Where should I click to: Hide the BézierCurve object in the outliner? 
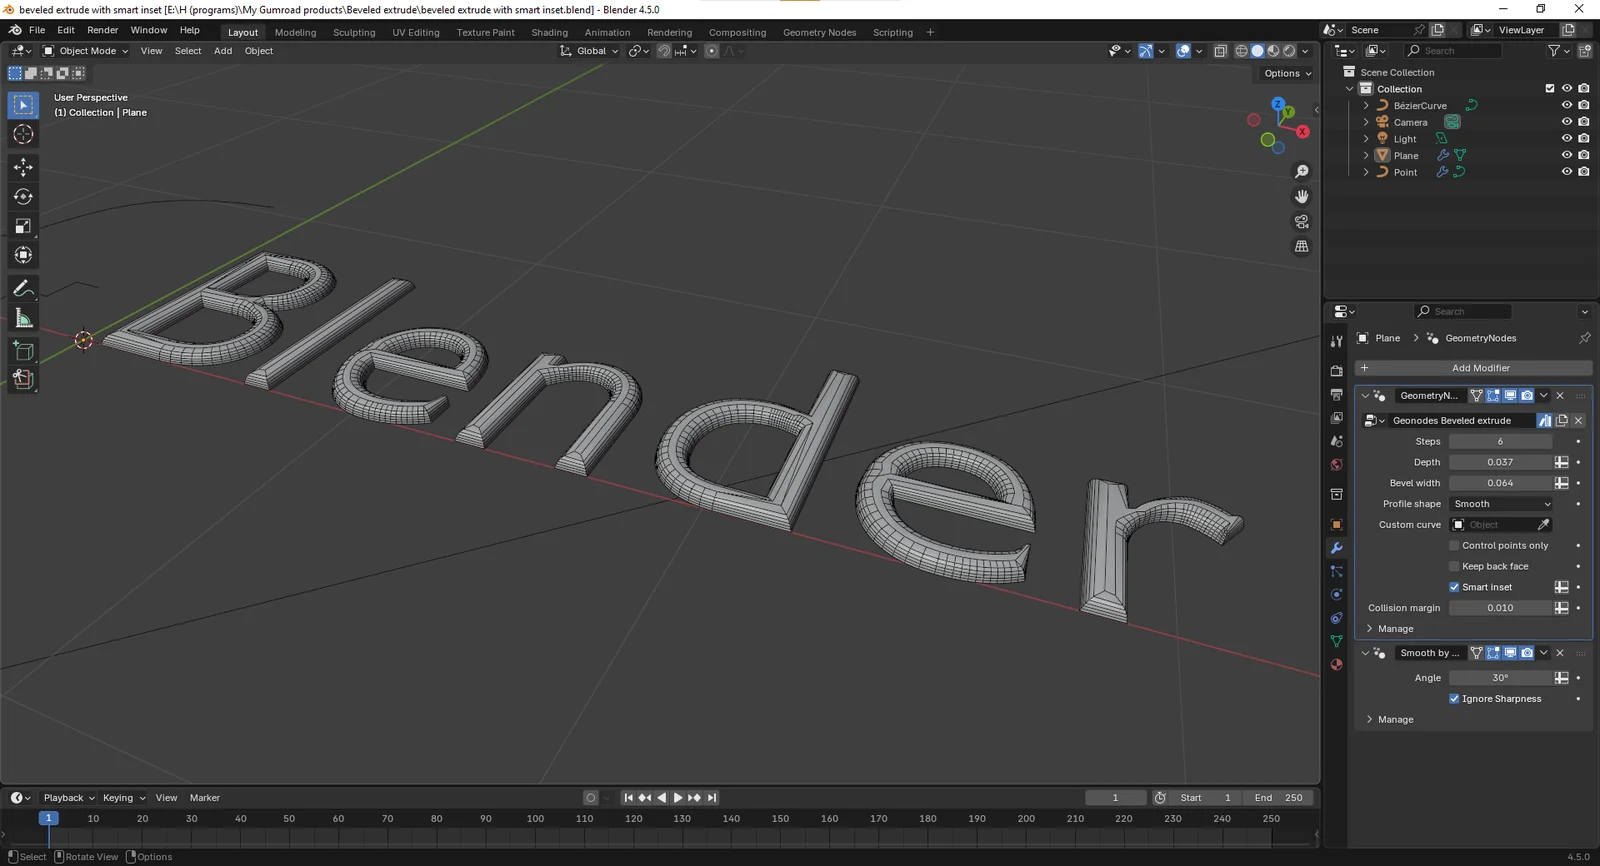click(1567, 105)
